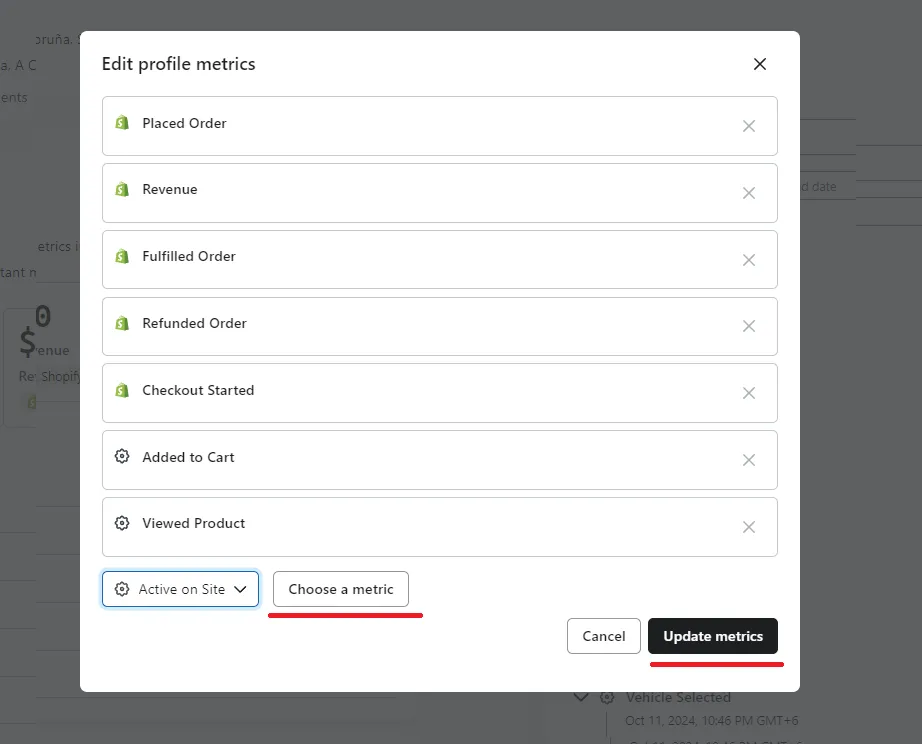
Task: Remove the Checkout Started metric
Action: coord(748,393)
